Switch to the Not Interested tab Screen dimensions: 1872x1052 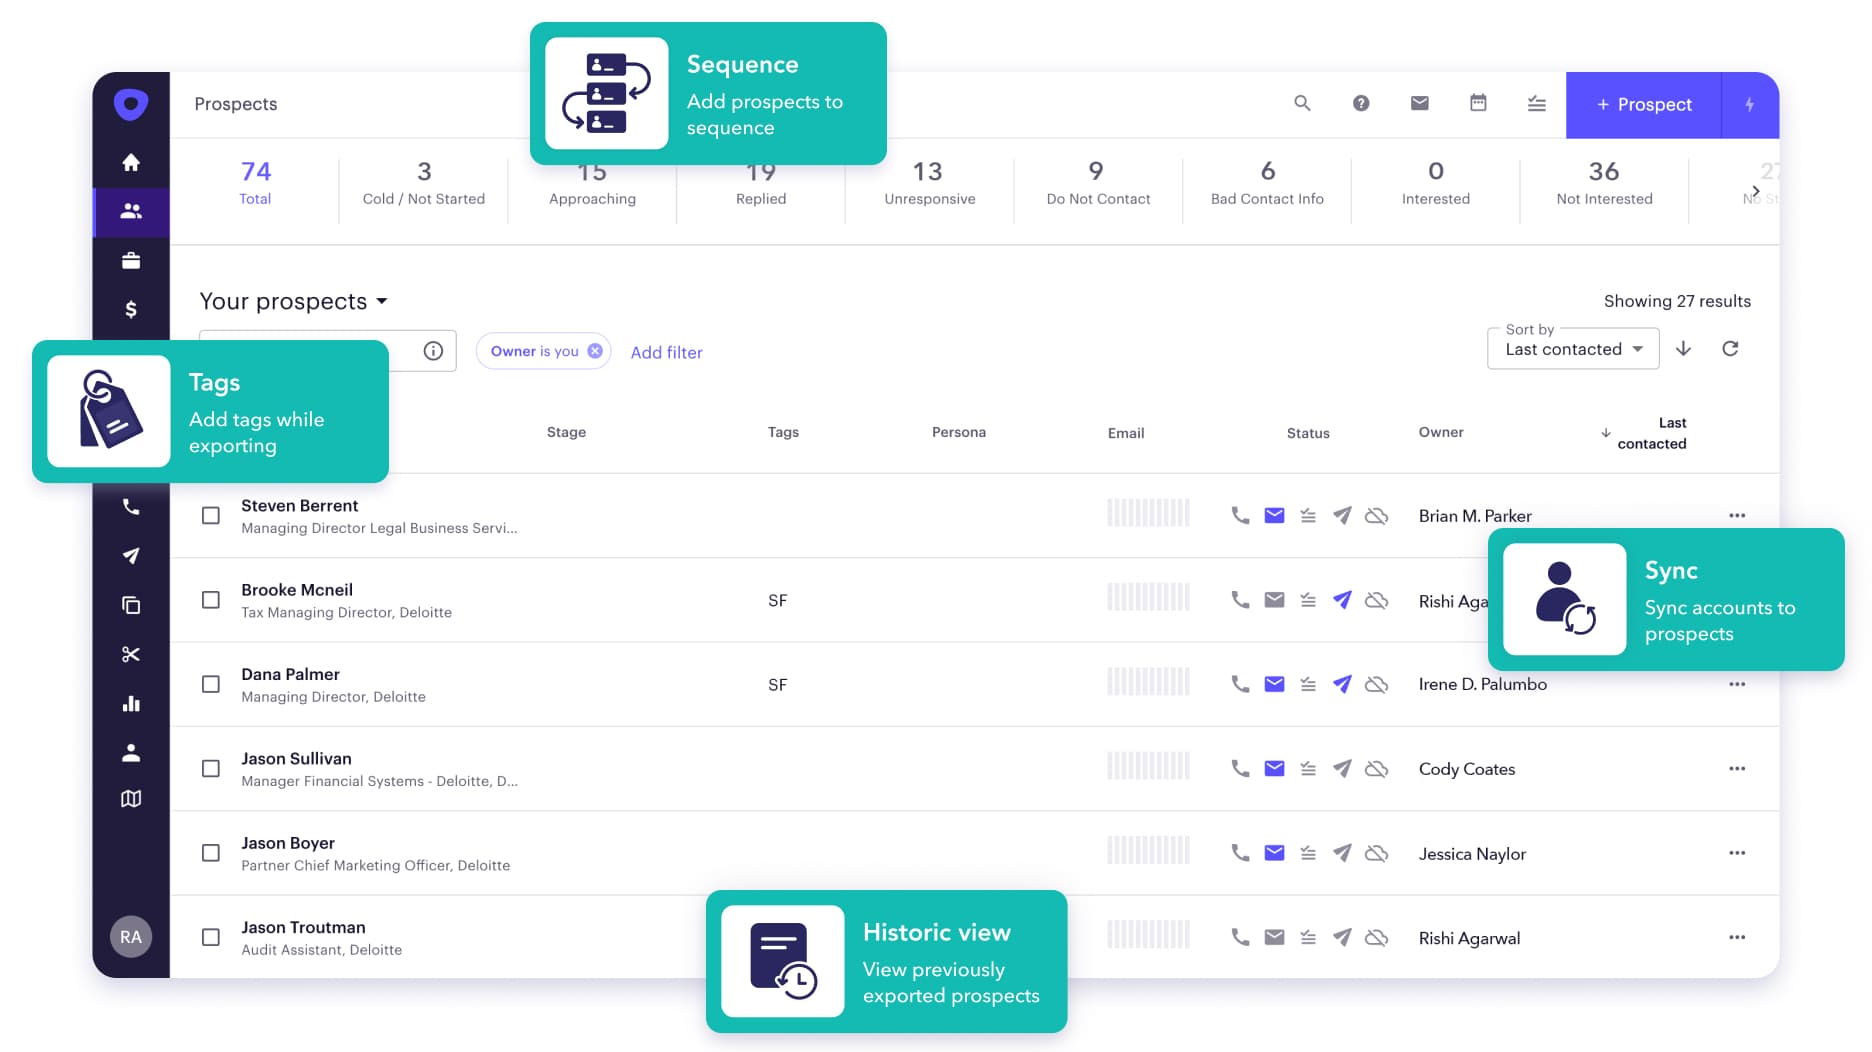[x=1603, y=183]
